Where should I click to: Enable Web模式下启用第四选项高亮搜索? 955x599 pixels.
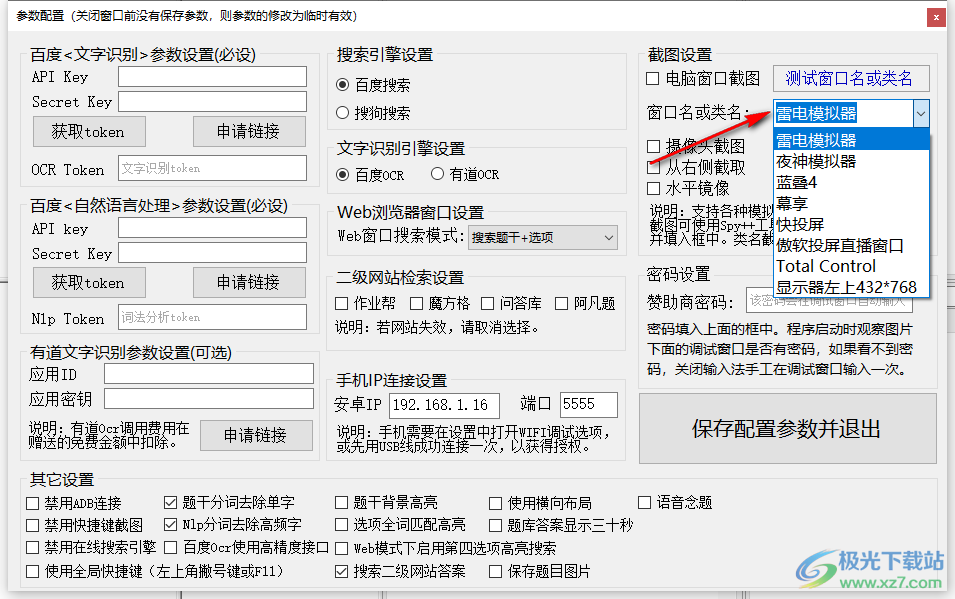(x=342, y=548)
